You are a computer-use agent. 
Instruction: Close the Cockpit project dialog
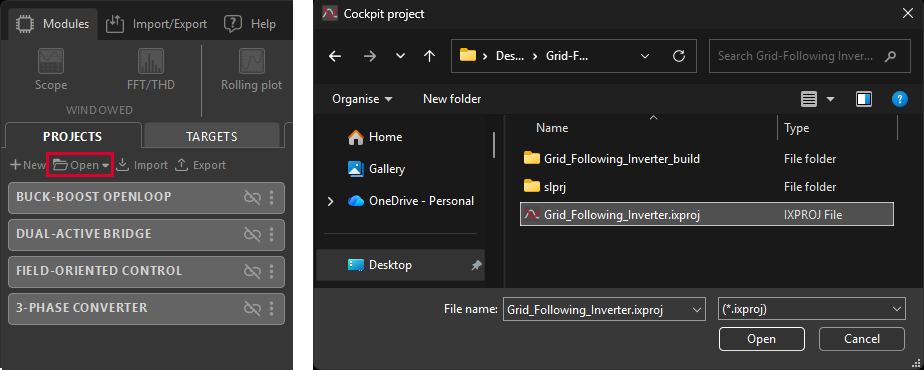pos(908,14)
